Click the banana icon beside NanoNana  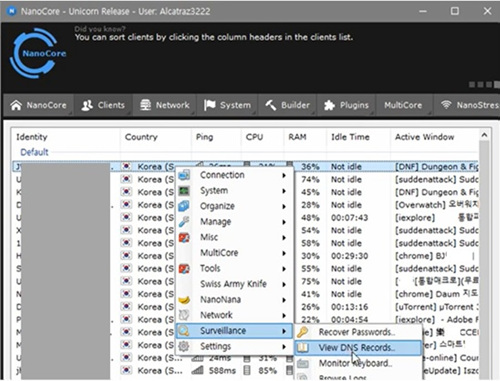pos(184,300)
